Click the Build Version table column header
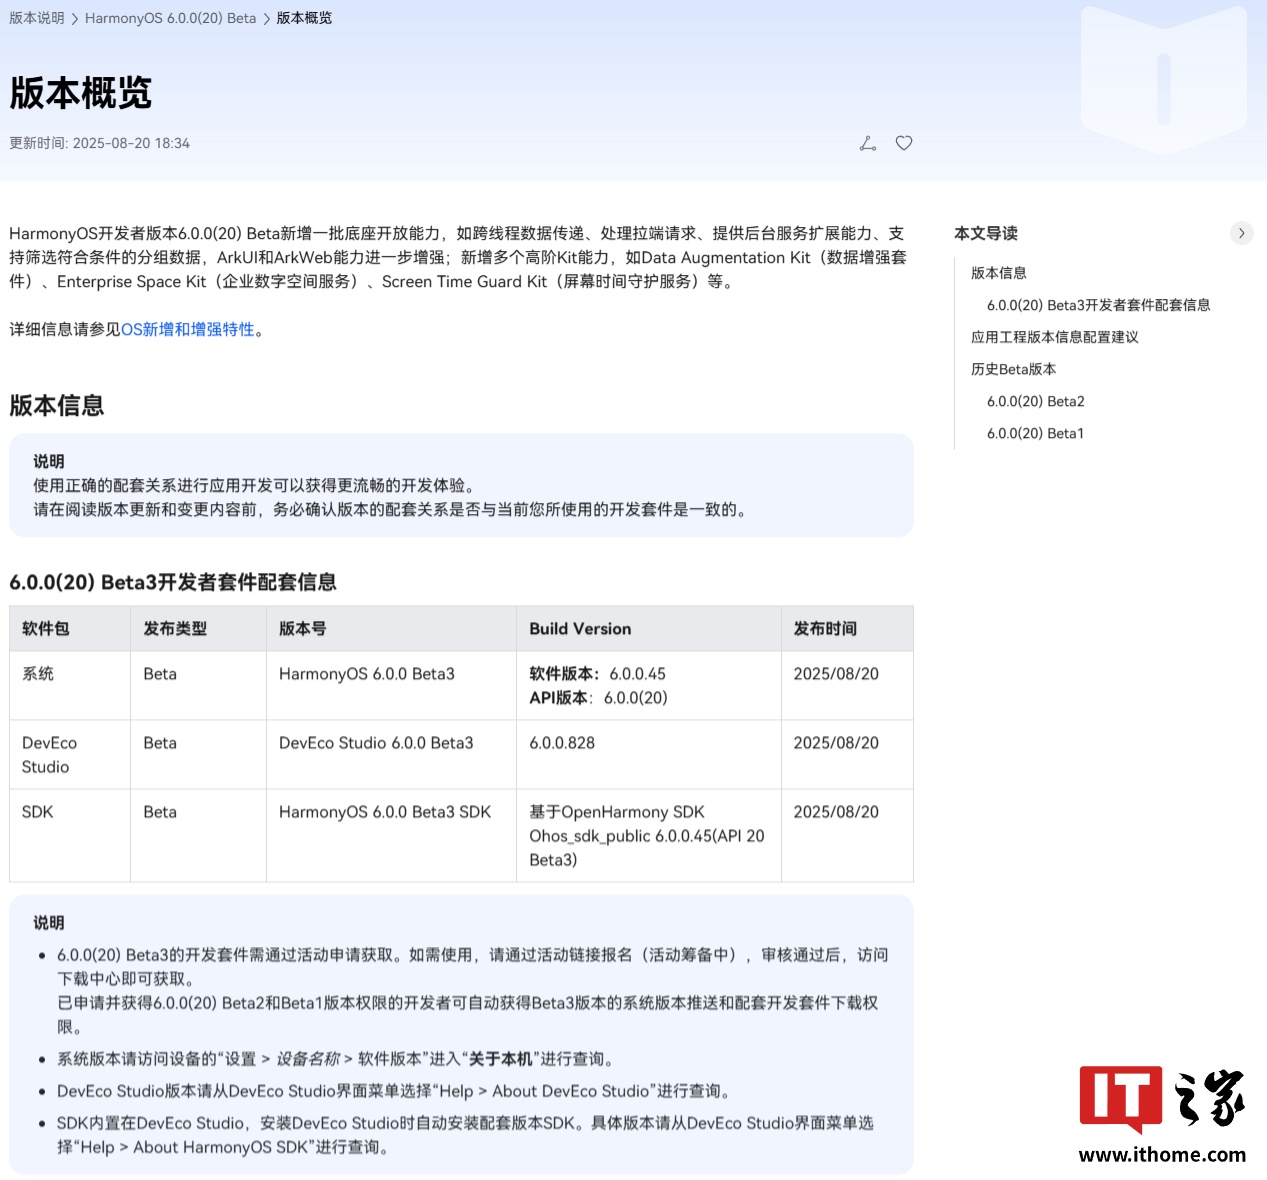This screenshot has width=1267, height=1180. 580,628
